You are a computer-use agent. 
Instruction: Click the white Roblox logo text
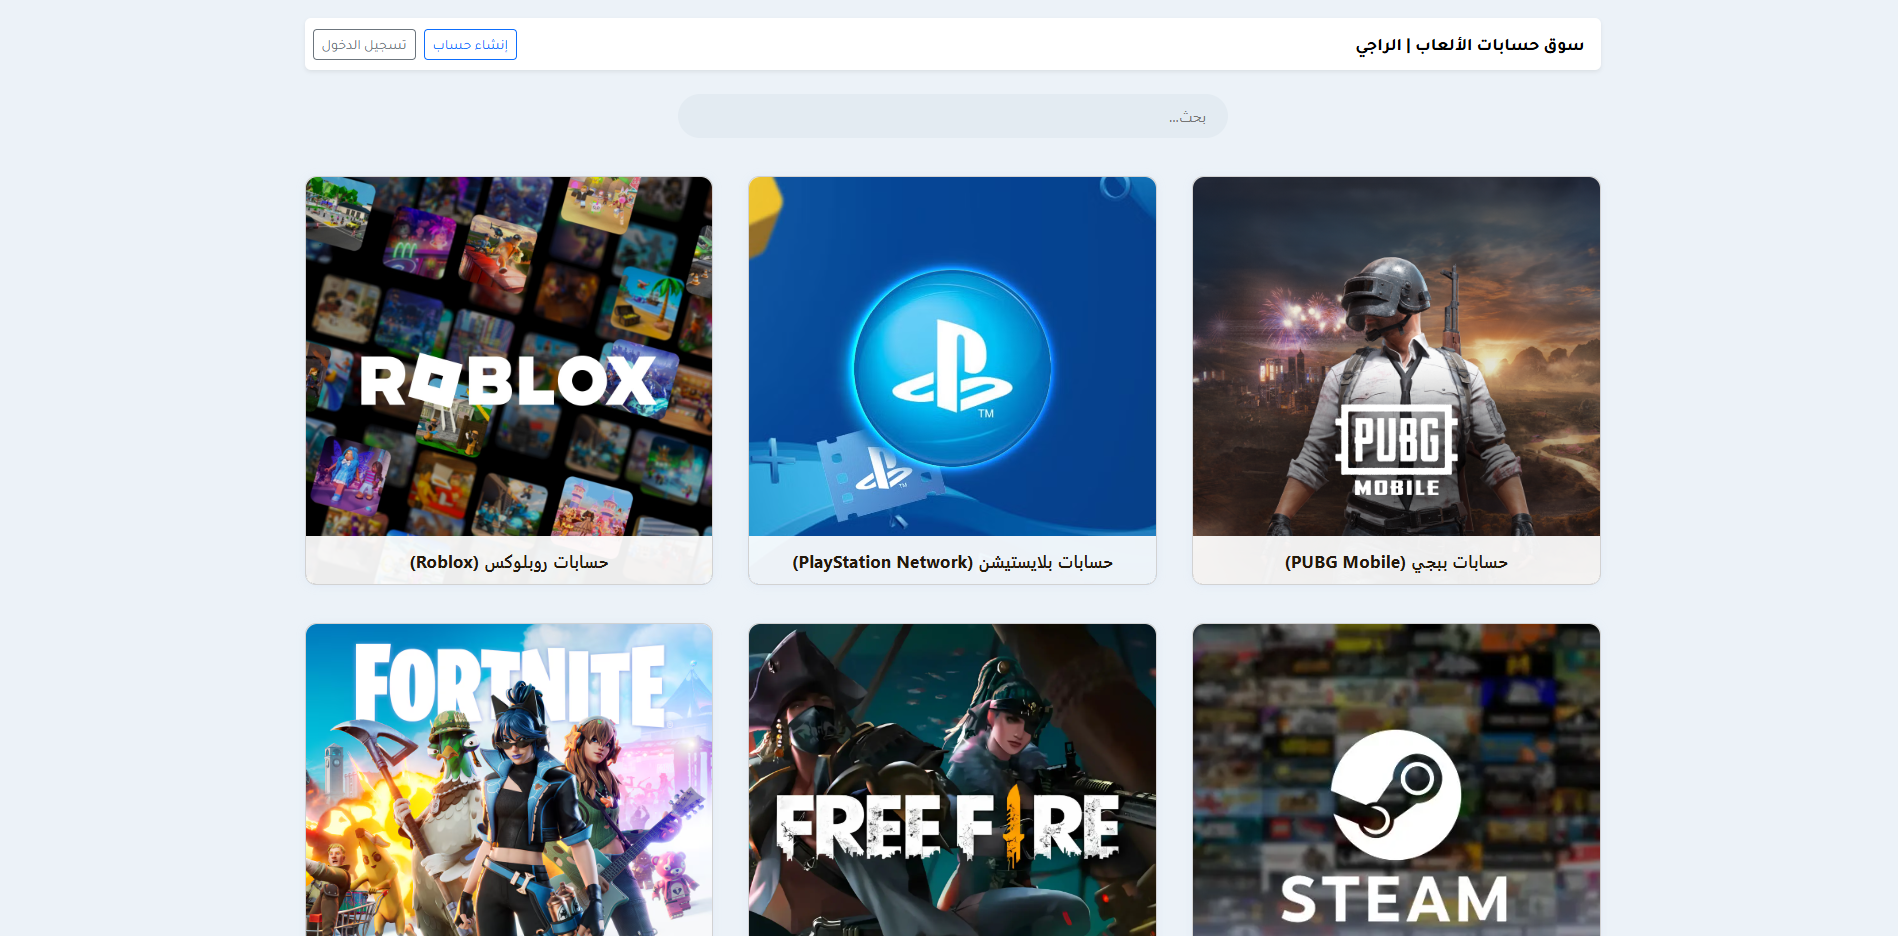click(508, 381)
